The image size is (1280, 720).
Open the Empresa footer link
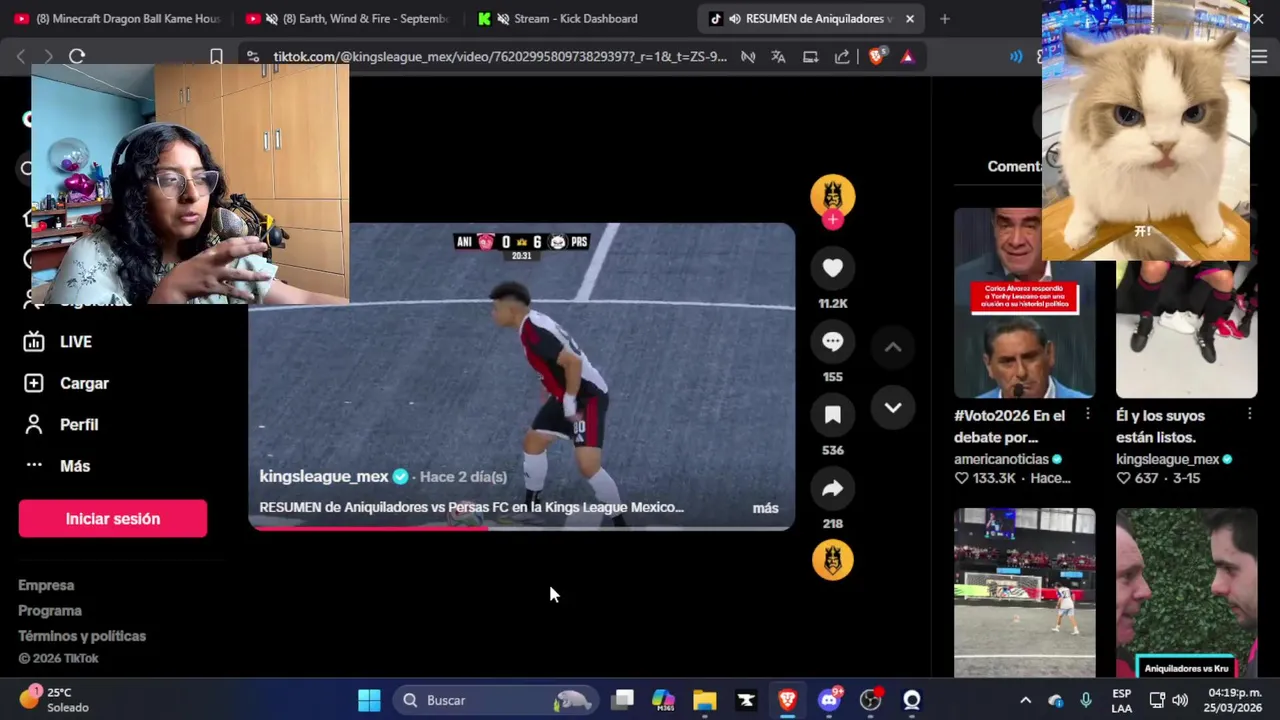tap(46, 585)
